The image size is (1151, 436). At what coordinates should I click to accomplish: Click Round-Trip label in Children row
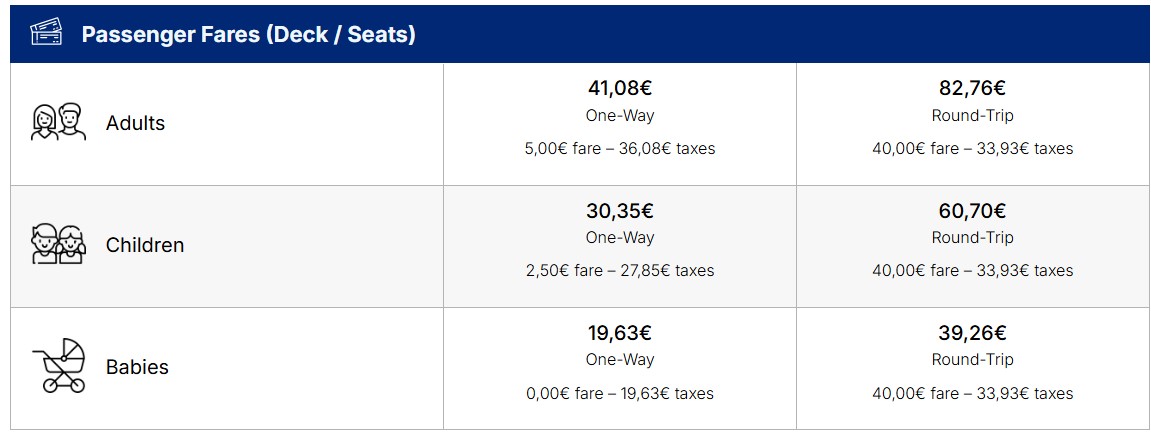[972, 238]
